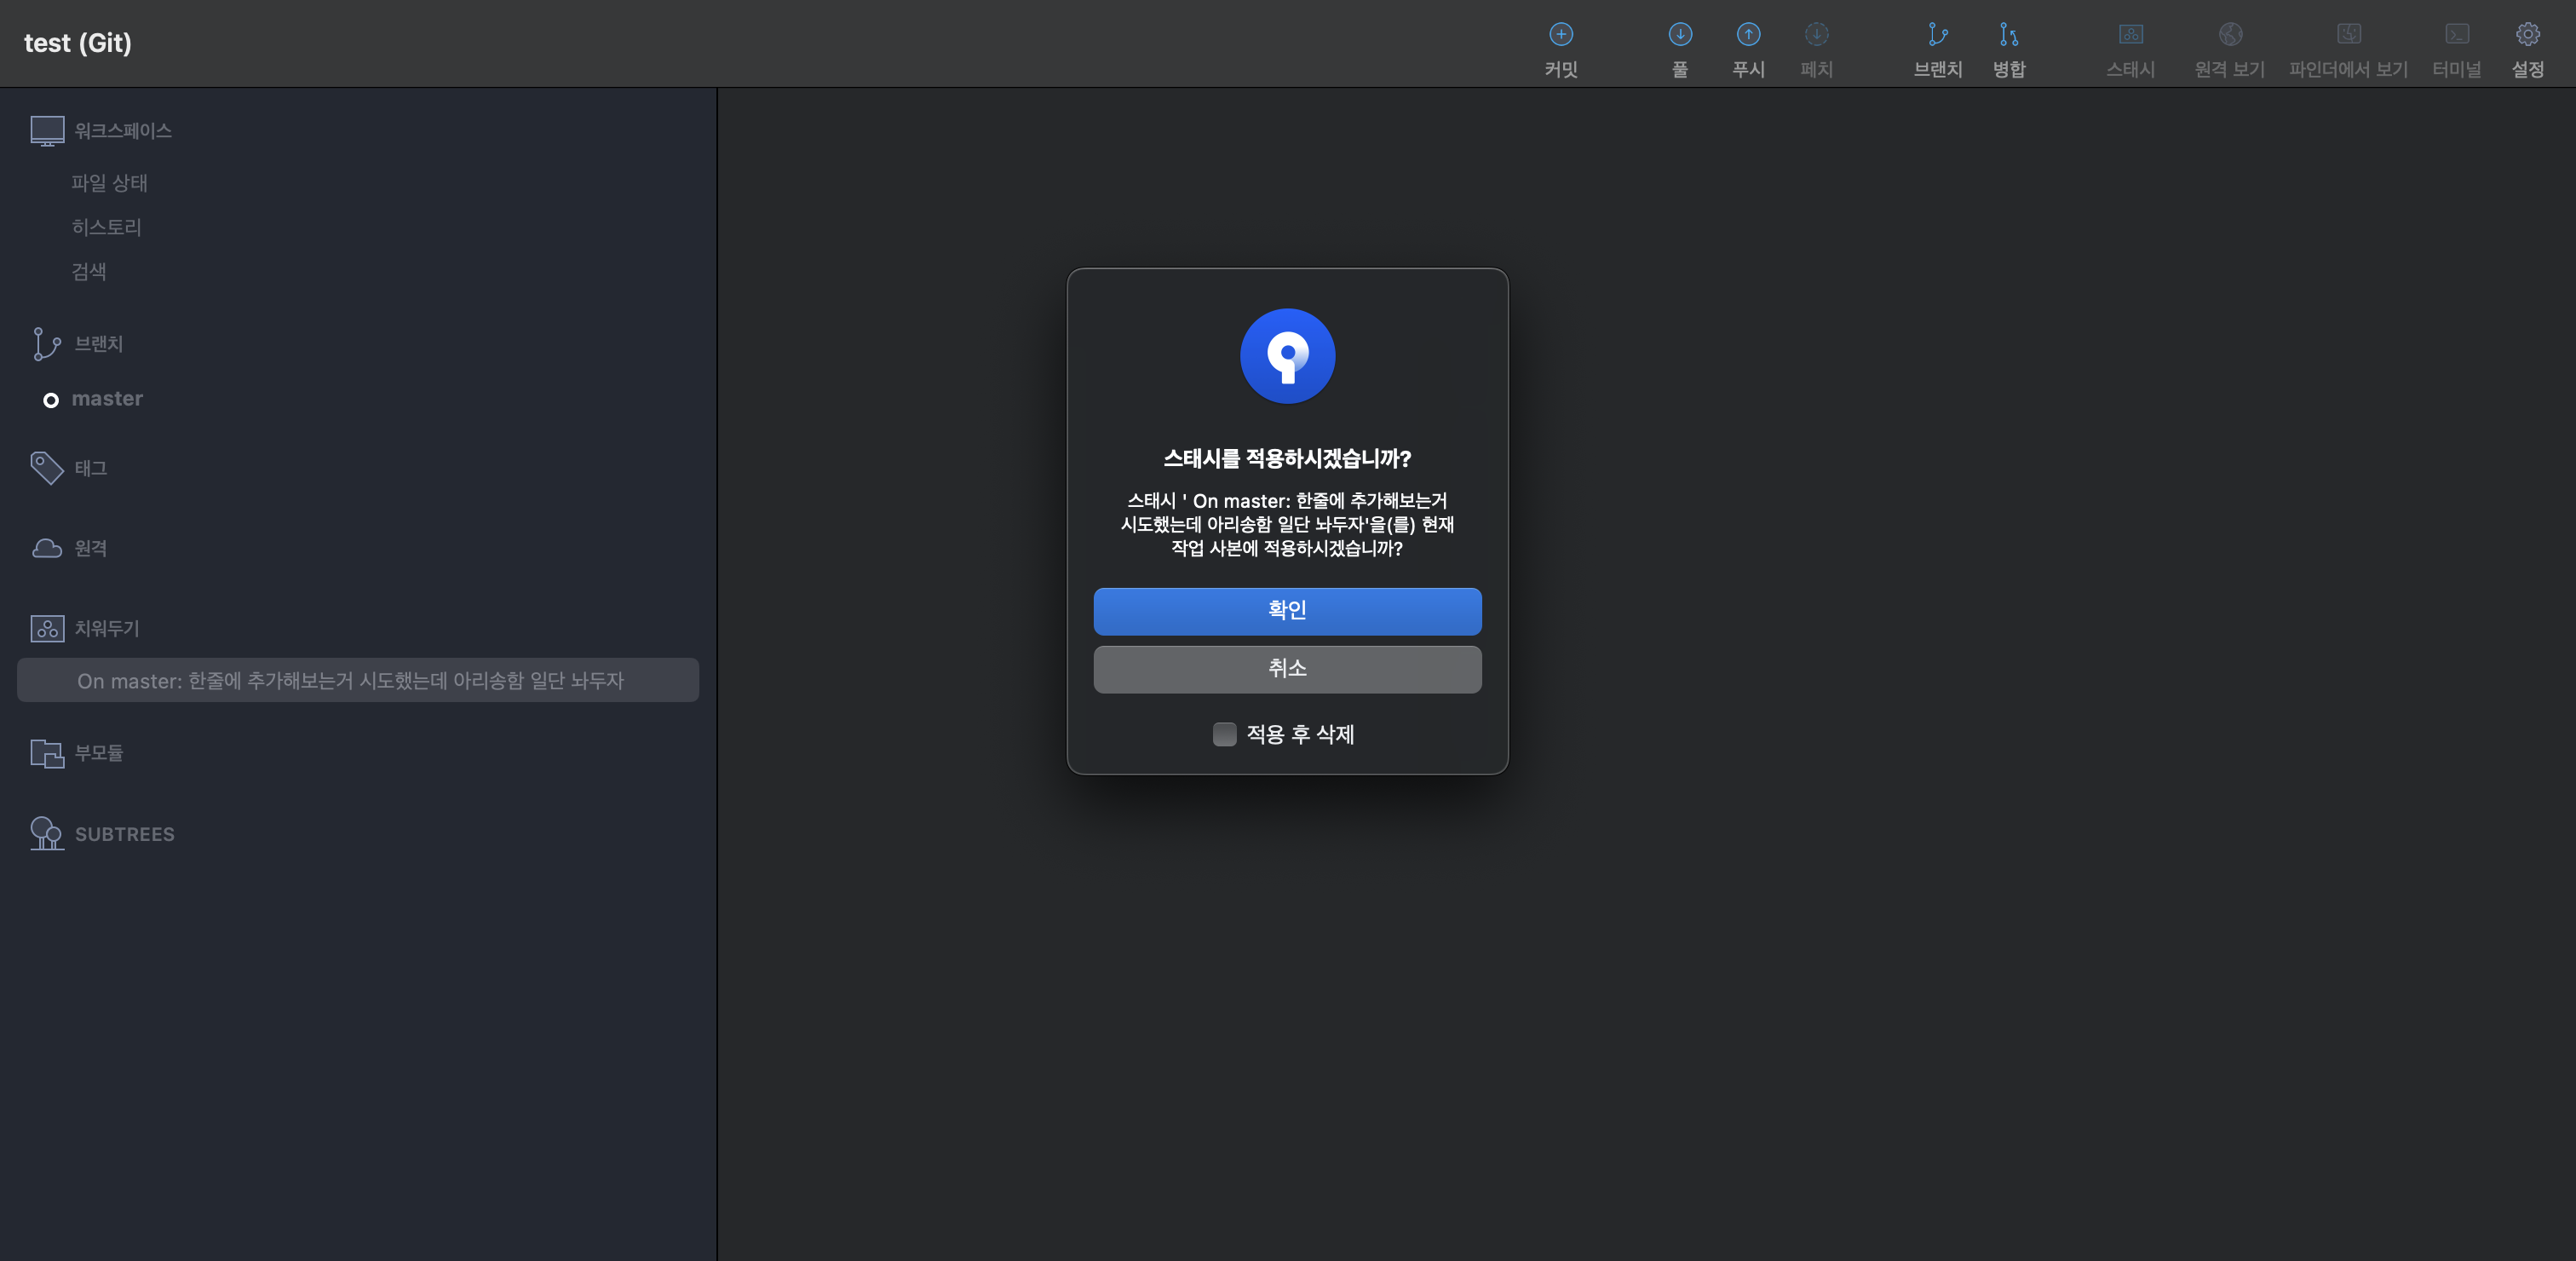2576x1261 pixels.
Task: Click the 브랜치 (Branch) toolbar icon
Action: coord(1937,36)
